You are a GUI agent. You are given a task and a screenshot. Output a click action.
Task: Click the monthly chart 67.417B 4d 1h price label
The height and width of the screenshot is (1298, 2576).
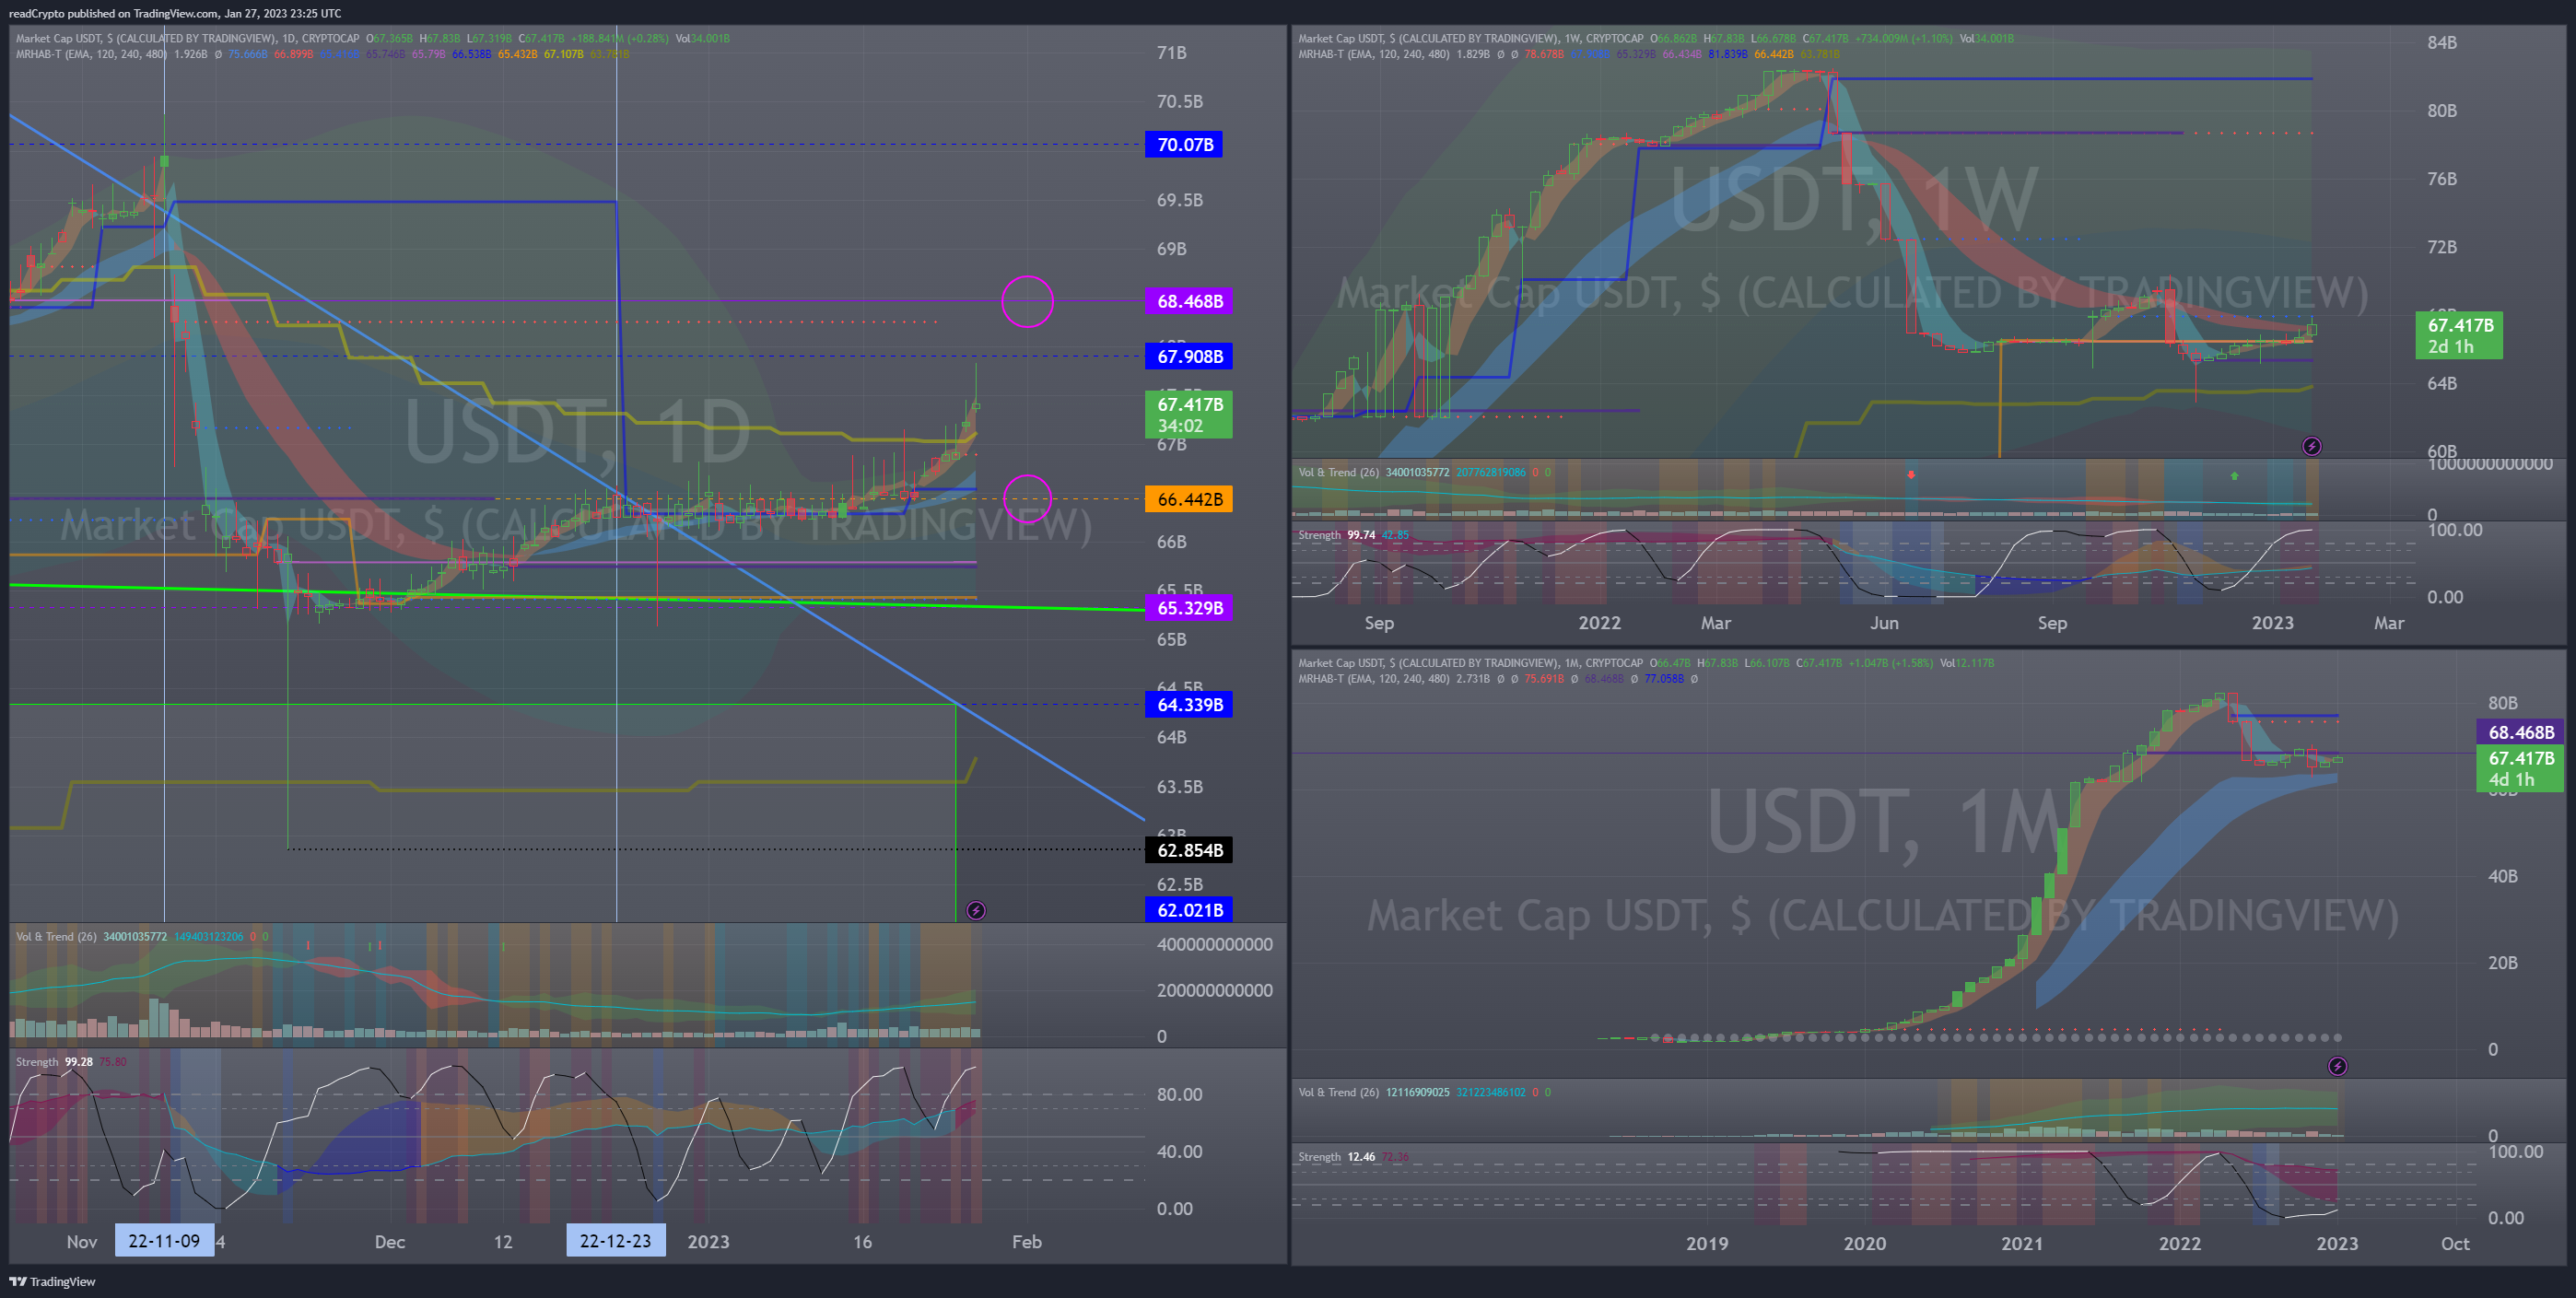pos(2520,769)
